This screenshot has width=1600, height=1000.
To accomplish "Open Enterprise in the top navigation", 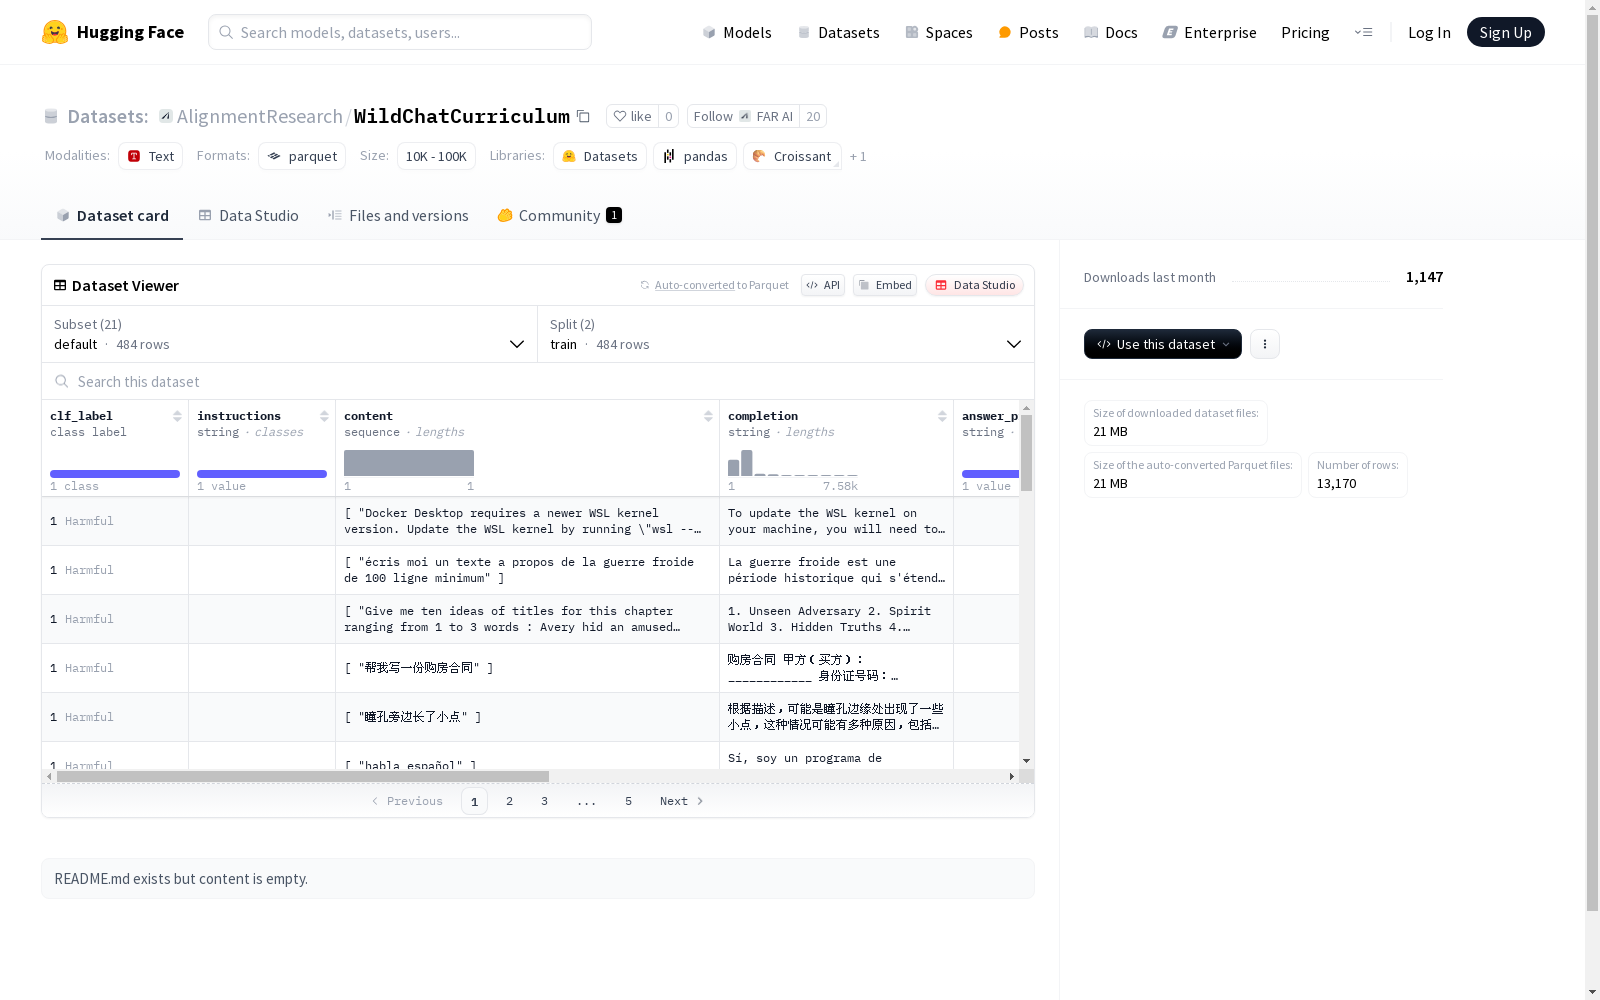I will click(x=1209, y=32).
